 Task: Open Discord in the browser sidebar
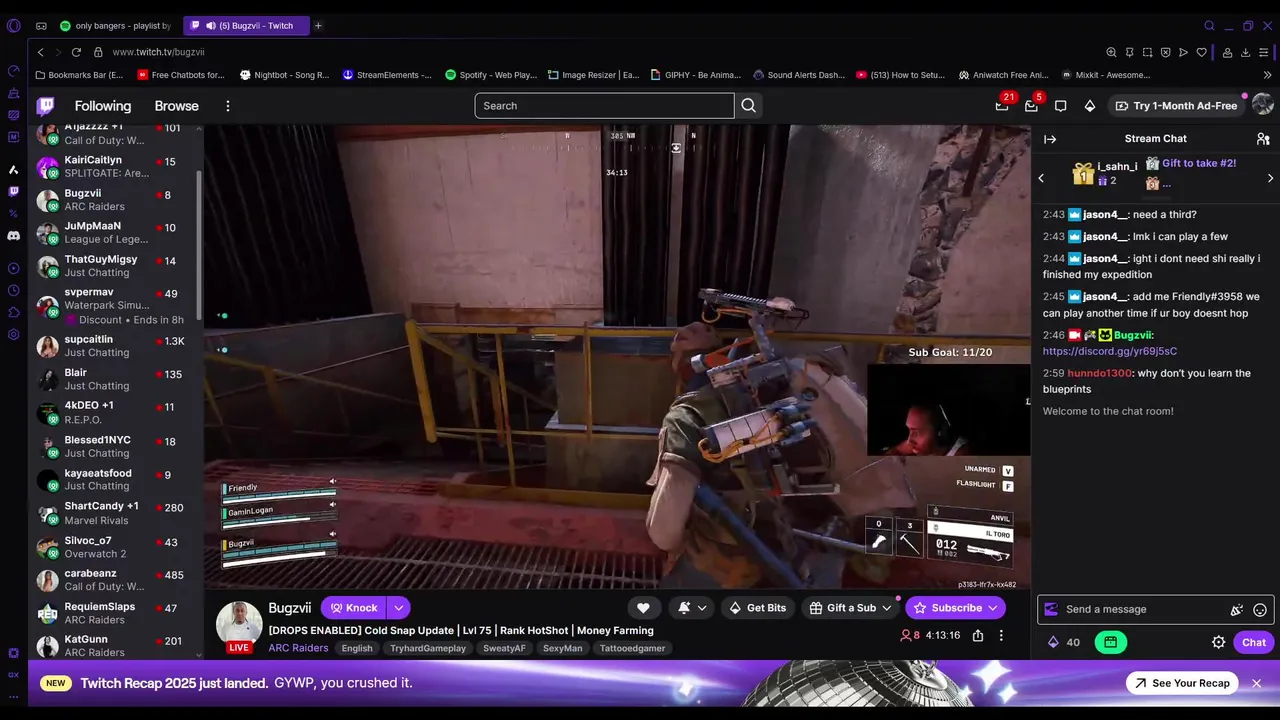(13, 236)
